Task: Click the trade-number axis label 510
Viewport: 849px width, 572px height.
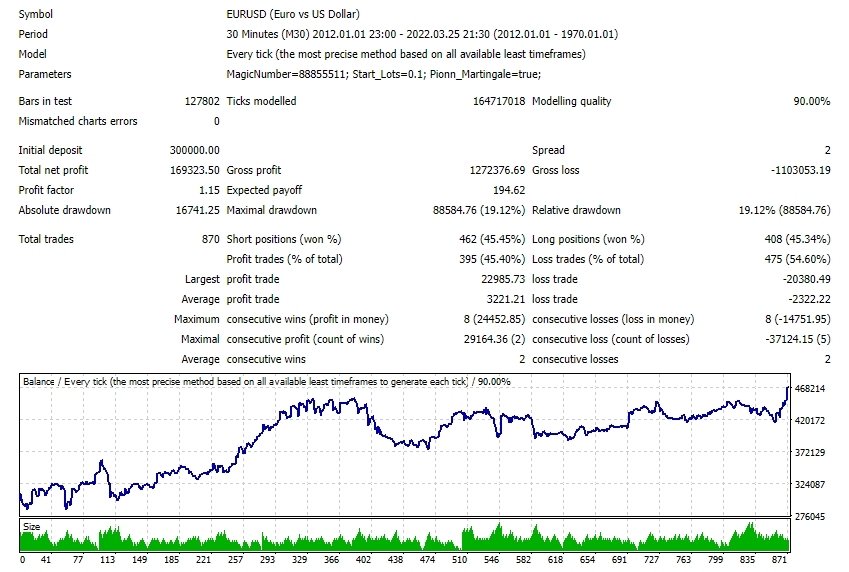Action: [x=459, y=560]
